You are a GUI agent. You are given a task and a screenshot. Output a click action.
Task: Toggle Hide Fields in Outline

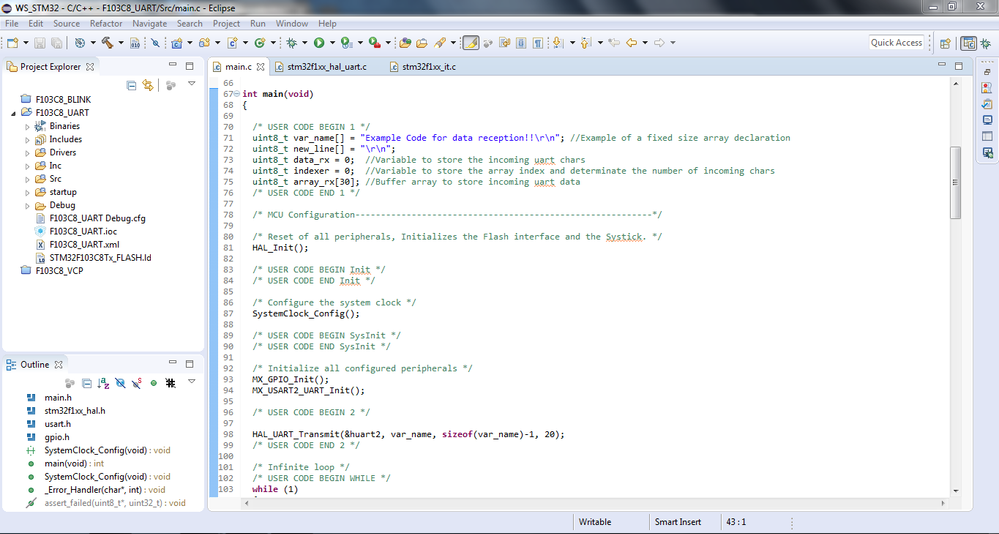click(120, 383)
